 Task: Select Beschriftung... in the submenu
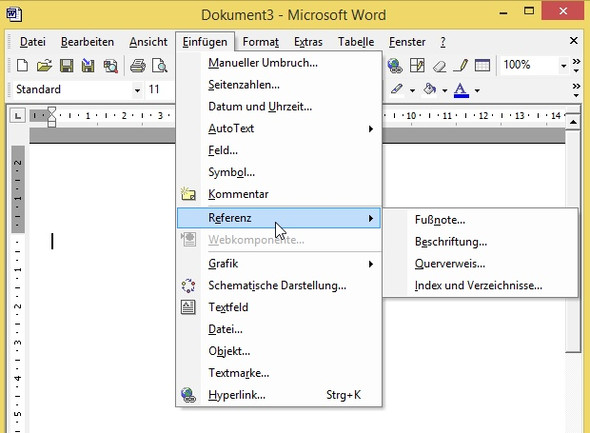pos(480,242)
